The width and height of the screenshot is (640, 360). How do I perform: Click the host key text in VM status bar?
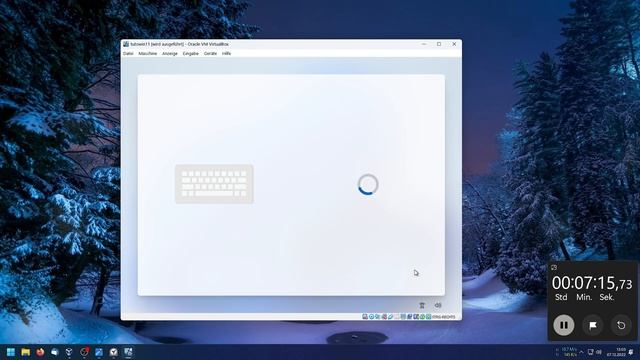[x=444, y=317]
